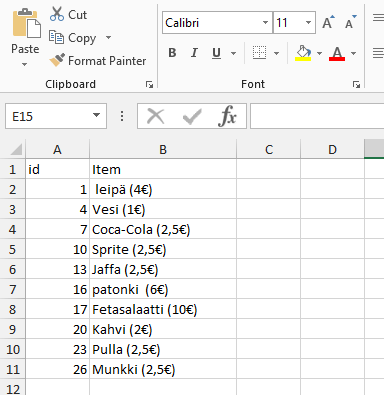The height and width of the screenshot is (395, 384).
Task: Open the Paste options arrow
Action: pos(24,64)
